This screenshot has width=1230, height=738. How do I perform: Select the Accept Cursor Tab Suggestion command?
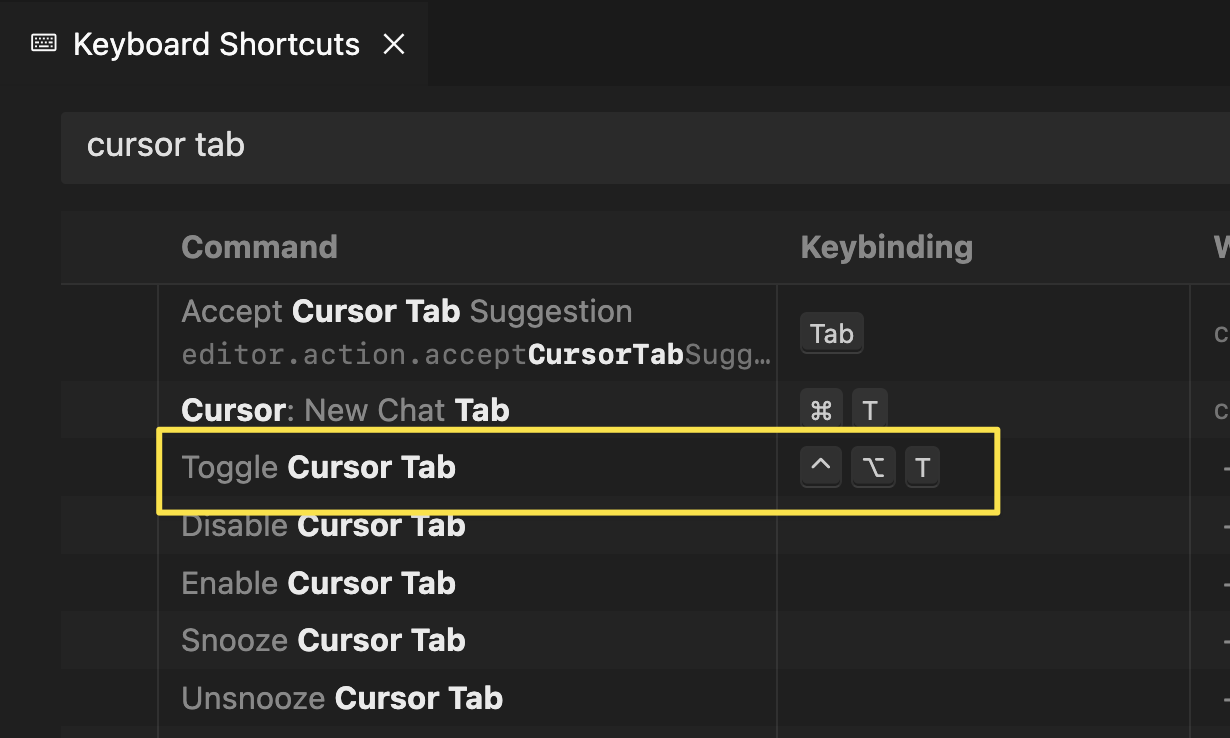[406, 312]
